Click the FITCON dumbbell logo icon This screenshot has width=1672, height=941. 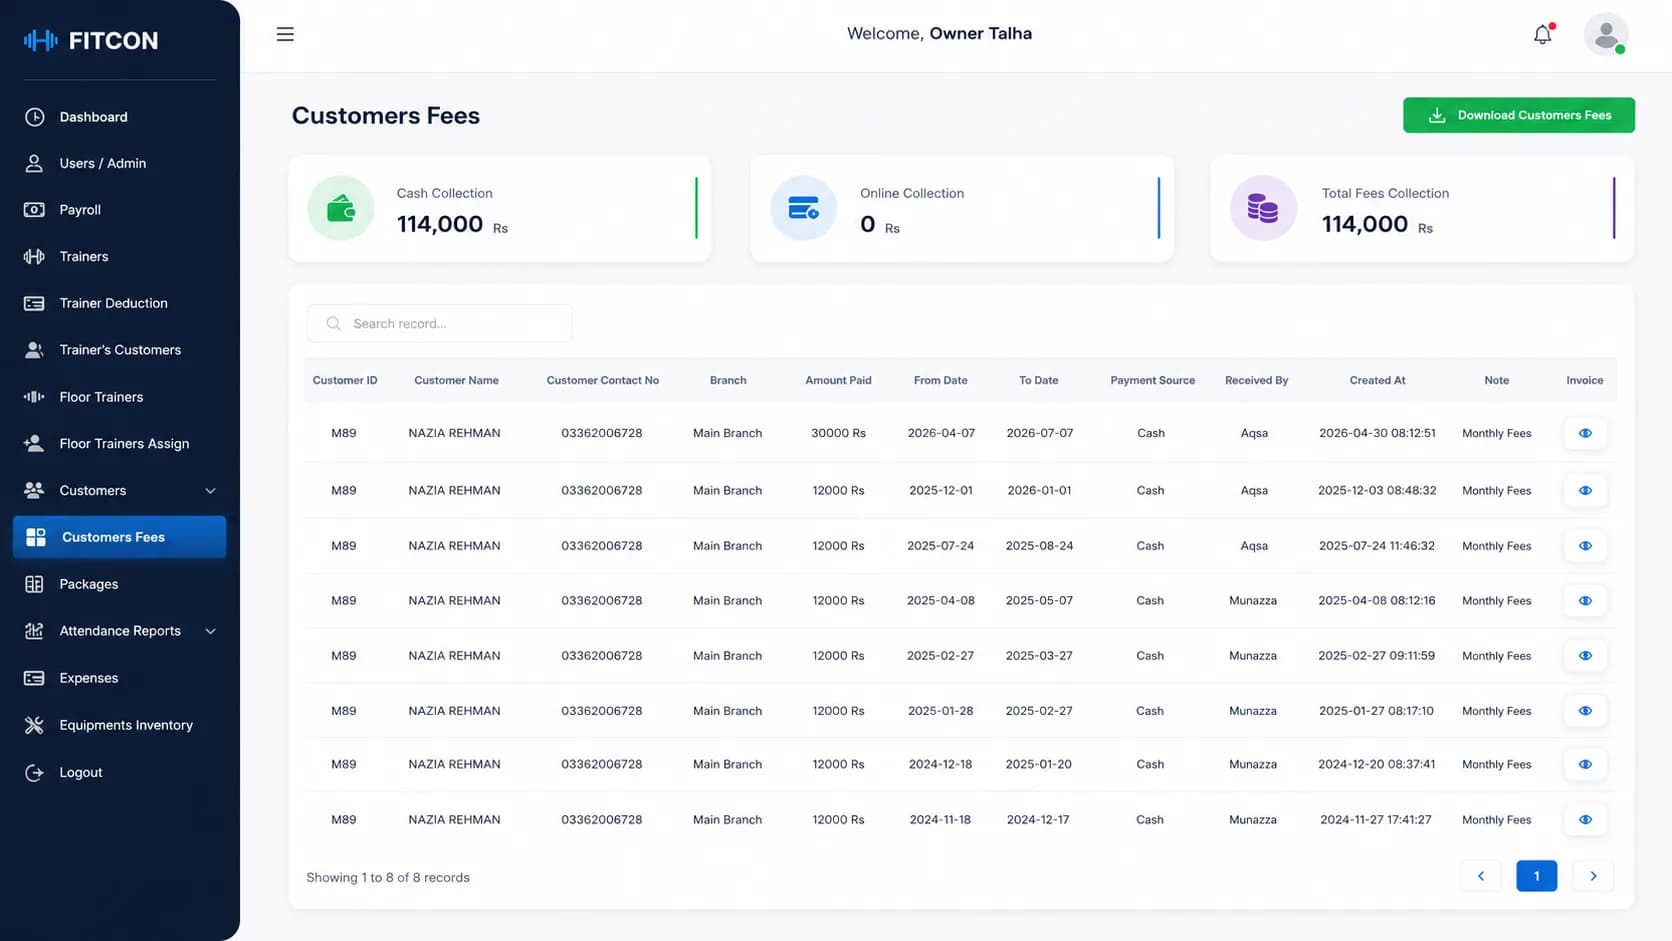pos(40,40)
